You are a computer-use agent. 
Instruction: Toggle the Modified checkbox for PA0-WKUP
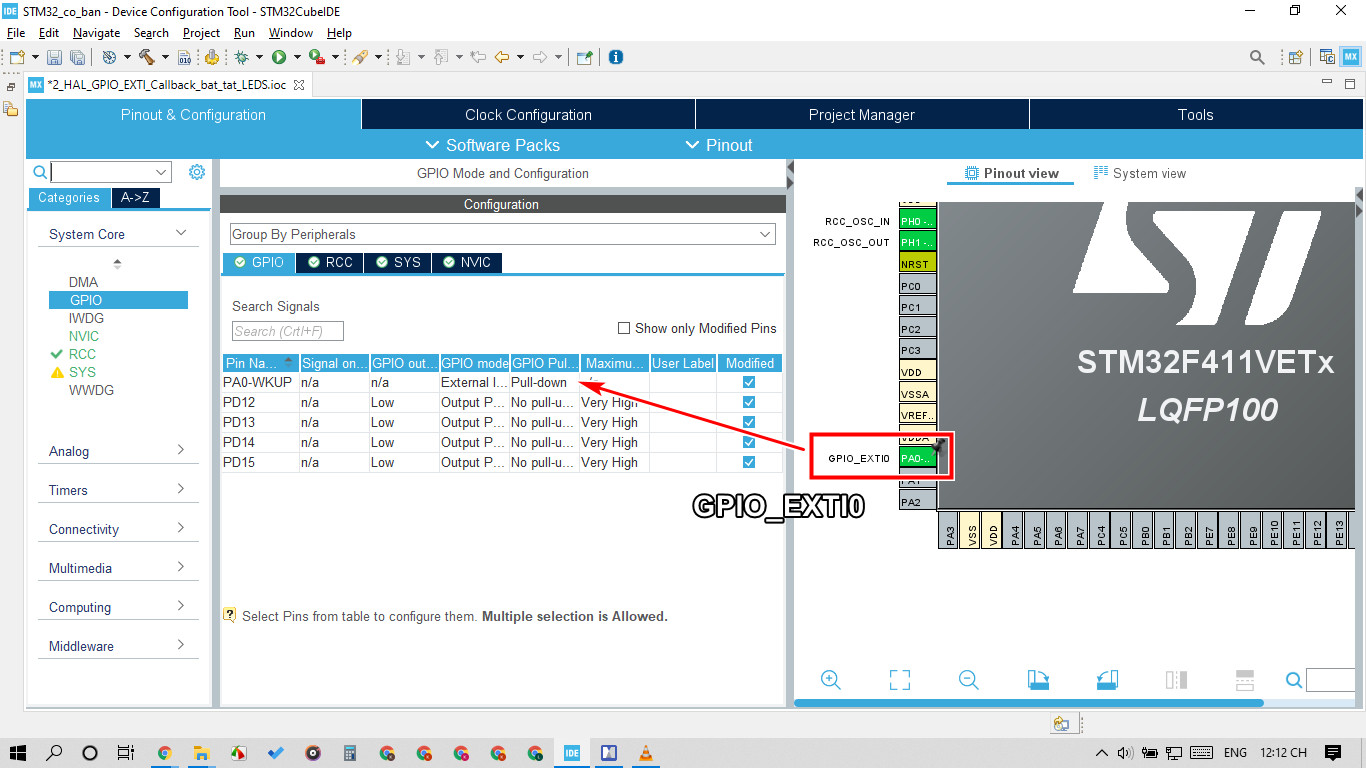749,382
